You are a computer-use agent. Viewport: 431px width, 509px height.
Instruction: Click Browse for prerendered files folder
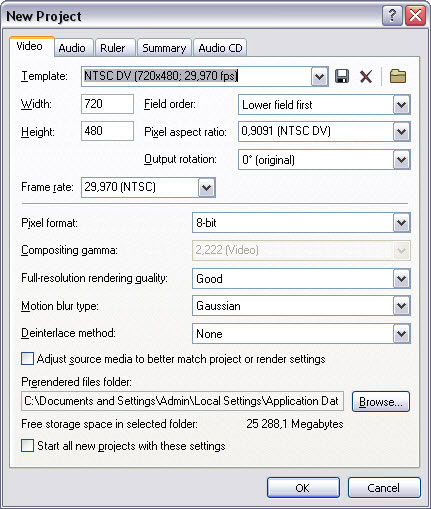click(x=381, y=402)
